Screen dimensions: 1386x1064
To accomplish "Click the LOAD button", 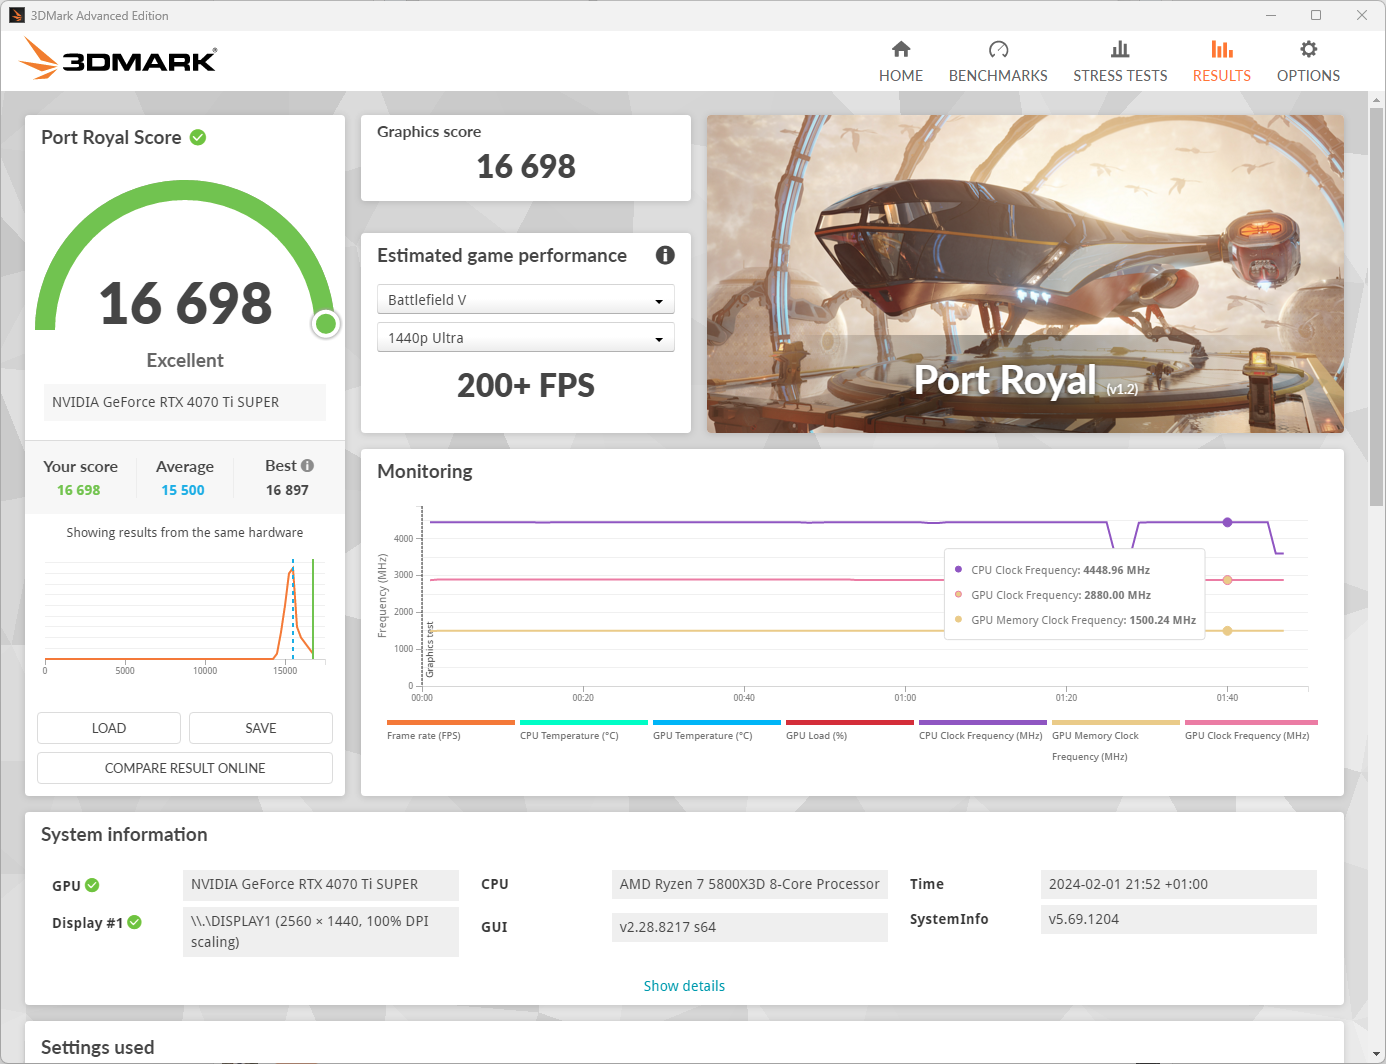I will [109, 728].
